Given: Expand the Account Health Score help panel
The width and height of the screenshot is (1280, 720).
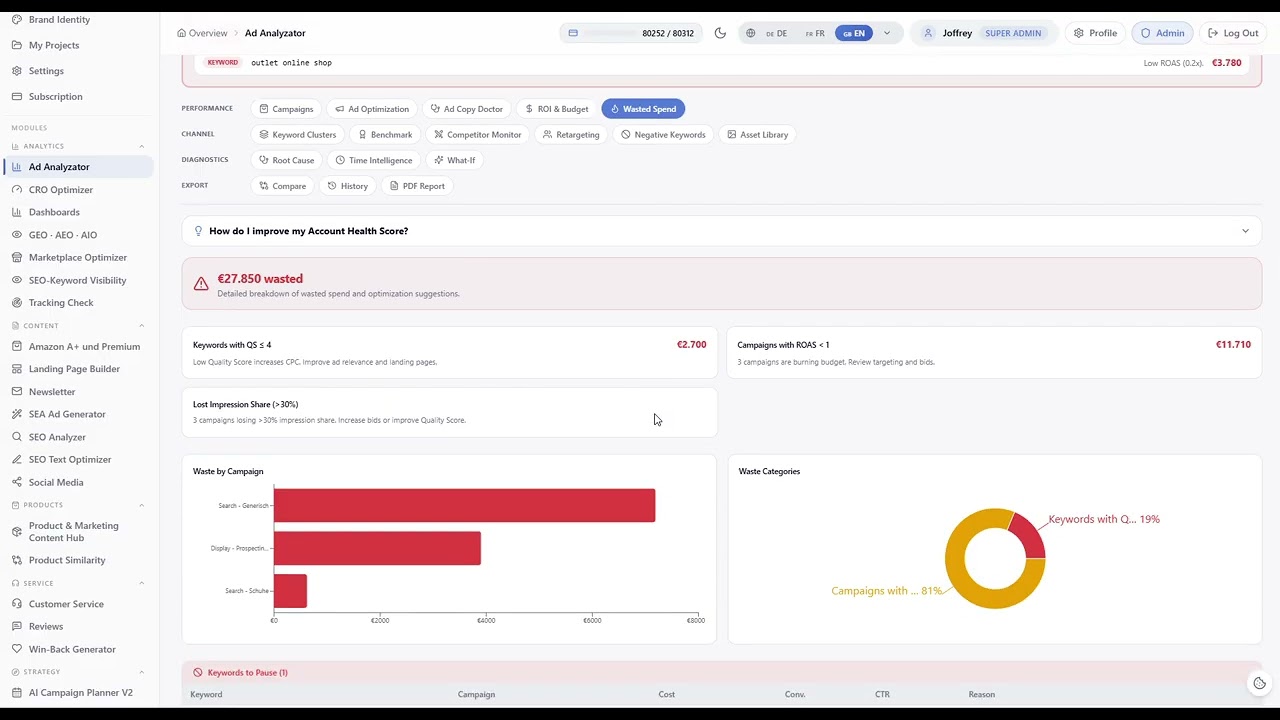Looking at the screenshot, I should (721, 231).
